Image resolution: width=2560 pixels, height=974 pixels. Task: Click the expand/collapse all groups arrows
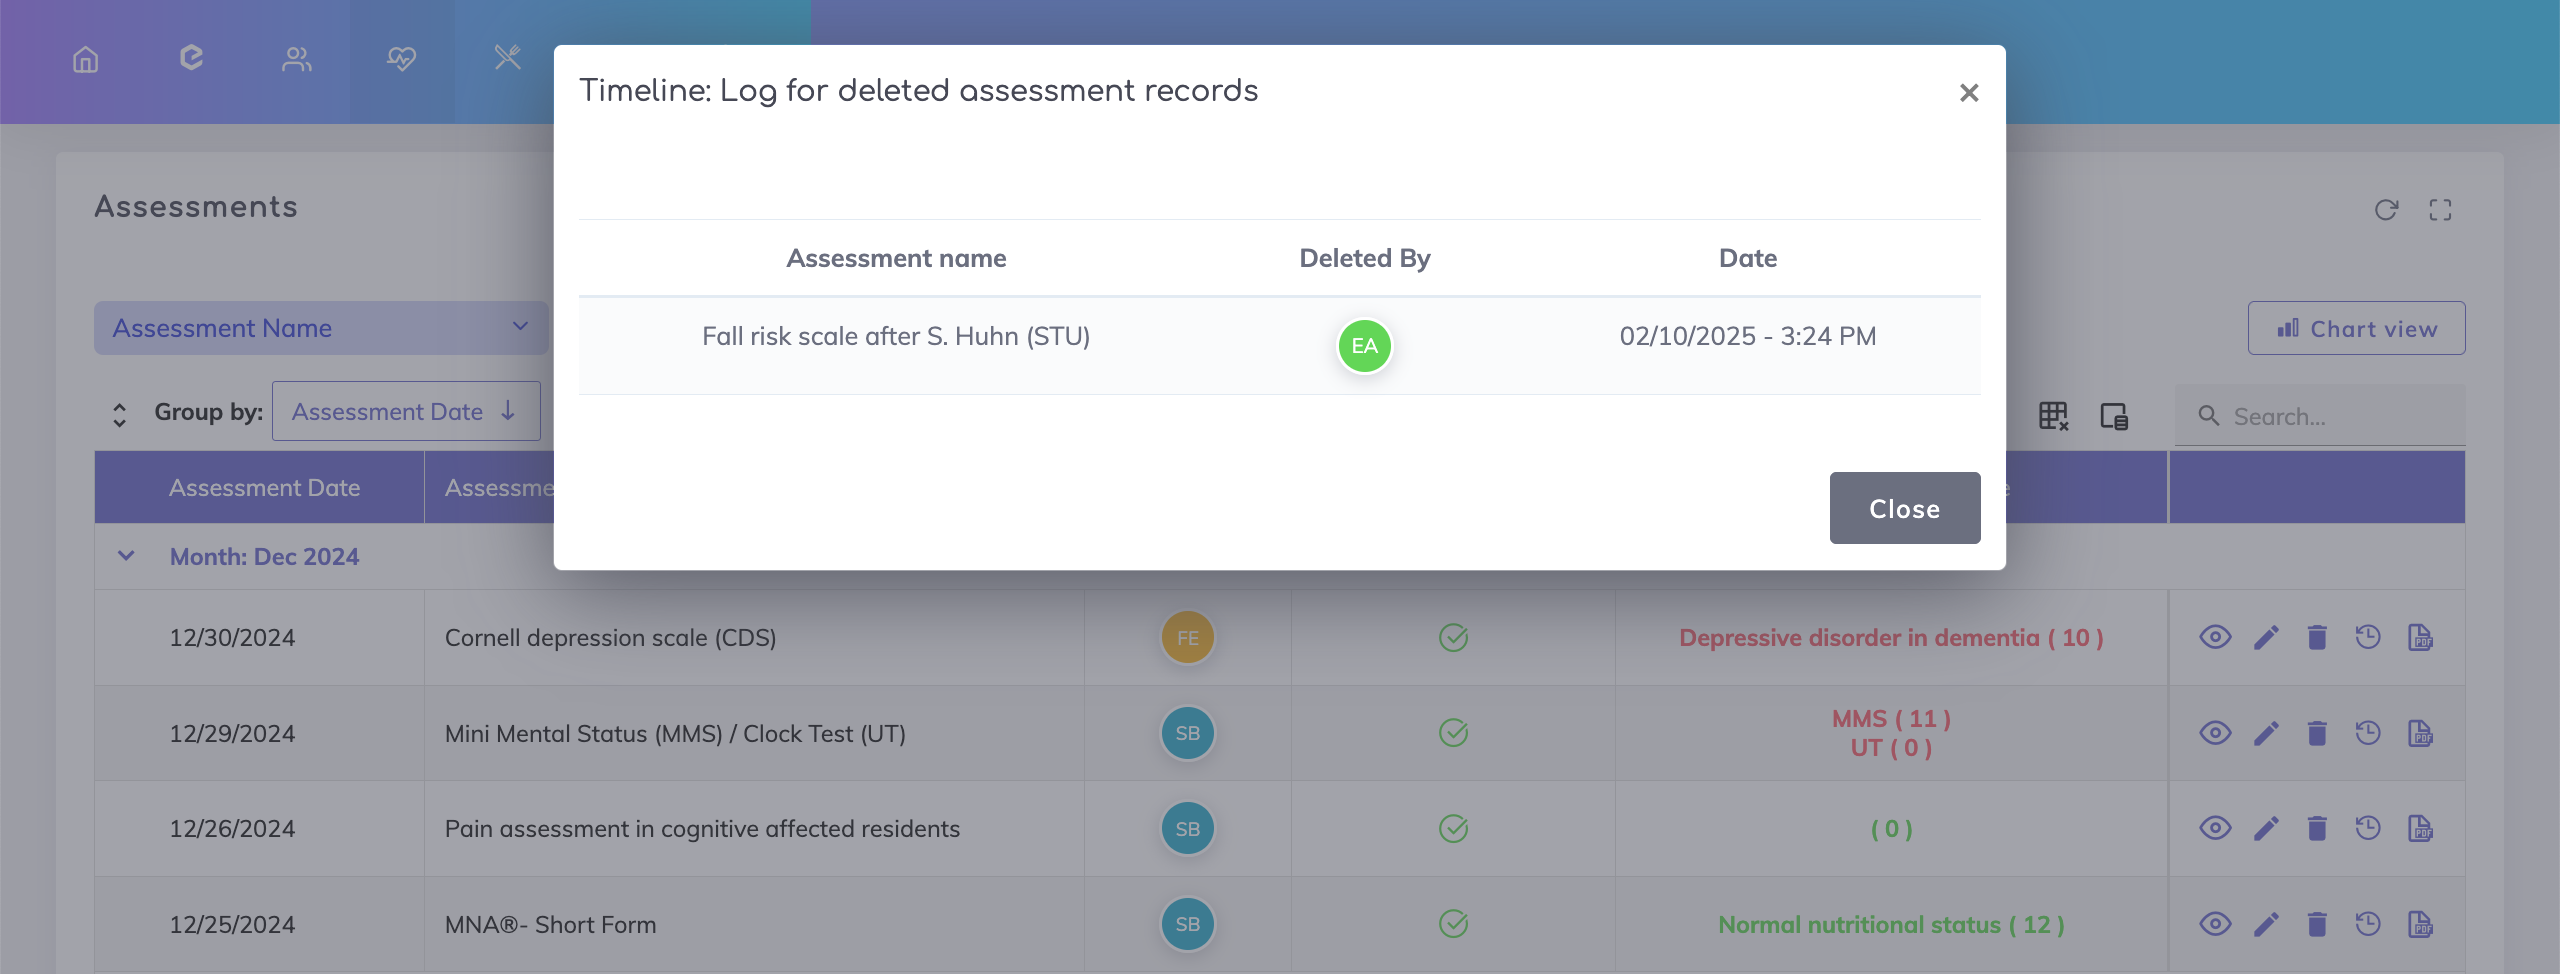pos(119,414)
